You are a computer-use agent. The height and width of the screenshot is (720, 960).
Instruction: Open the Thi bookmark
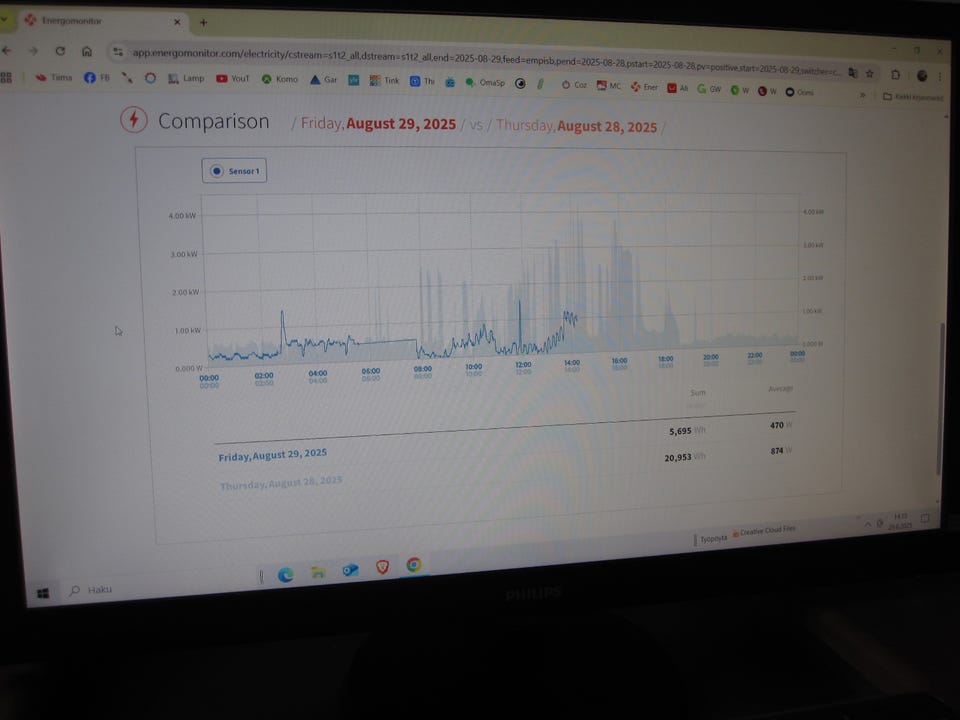pyautogui.click(x=422, y=81)
